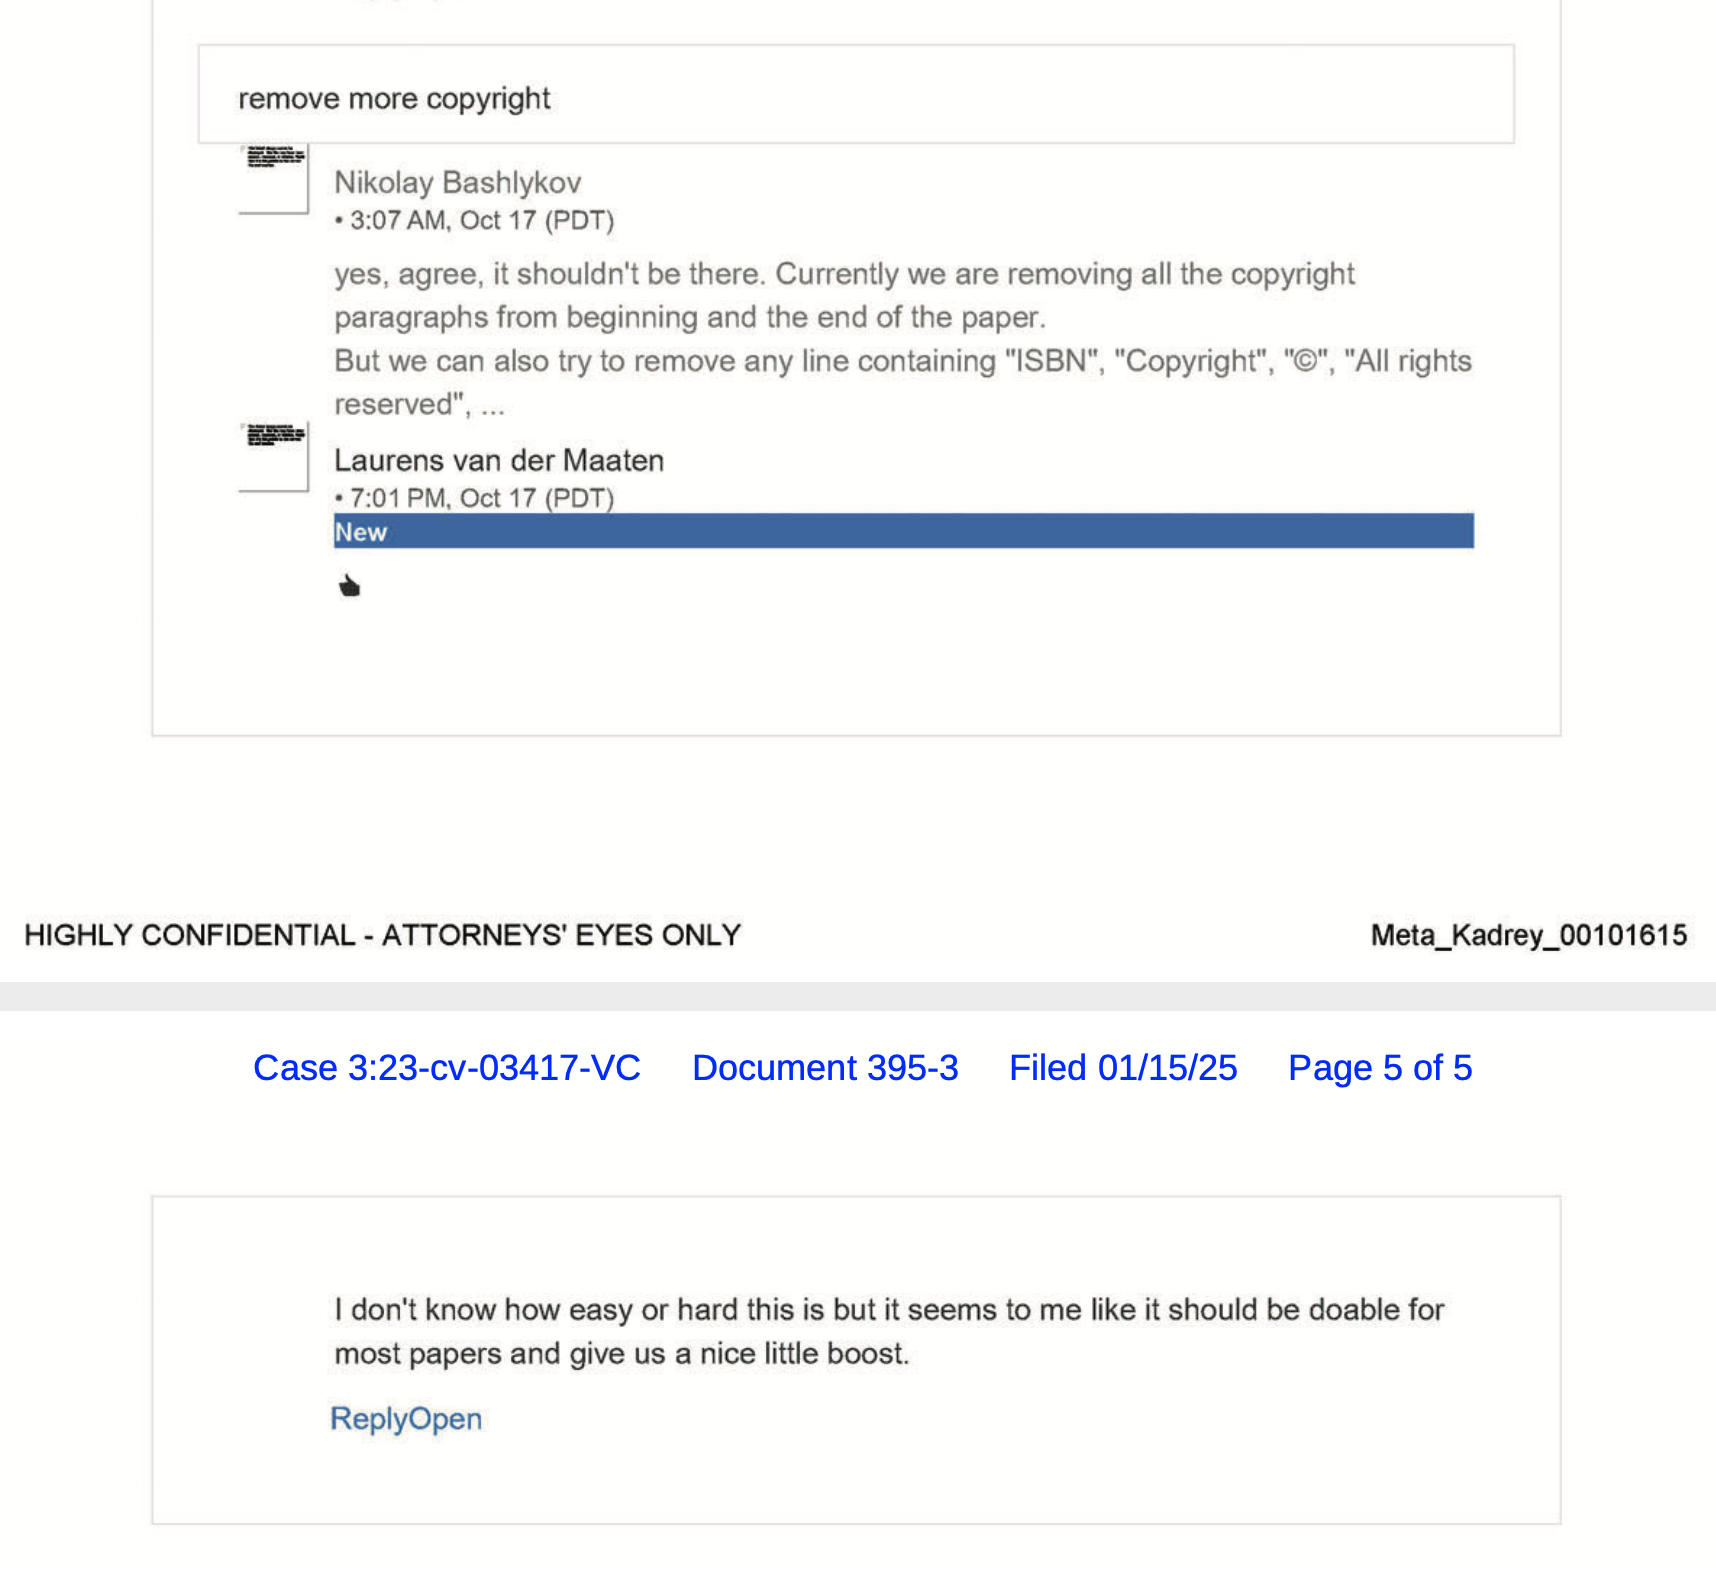Select the Nikolay Bashlykov author name
This screenshot has height=1570, width=1716.
pyautogui.click(x=457, y=183)
